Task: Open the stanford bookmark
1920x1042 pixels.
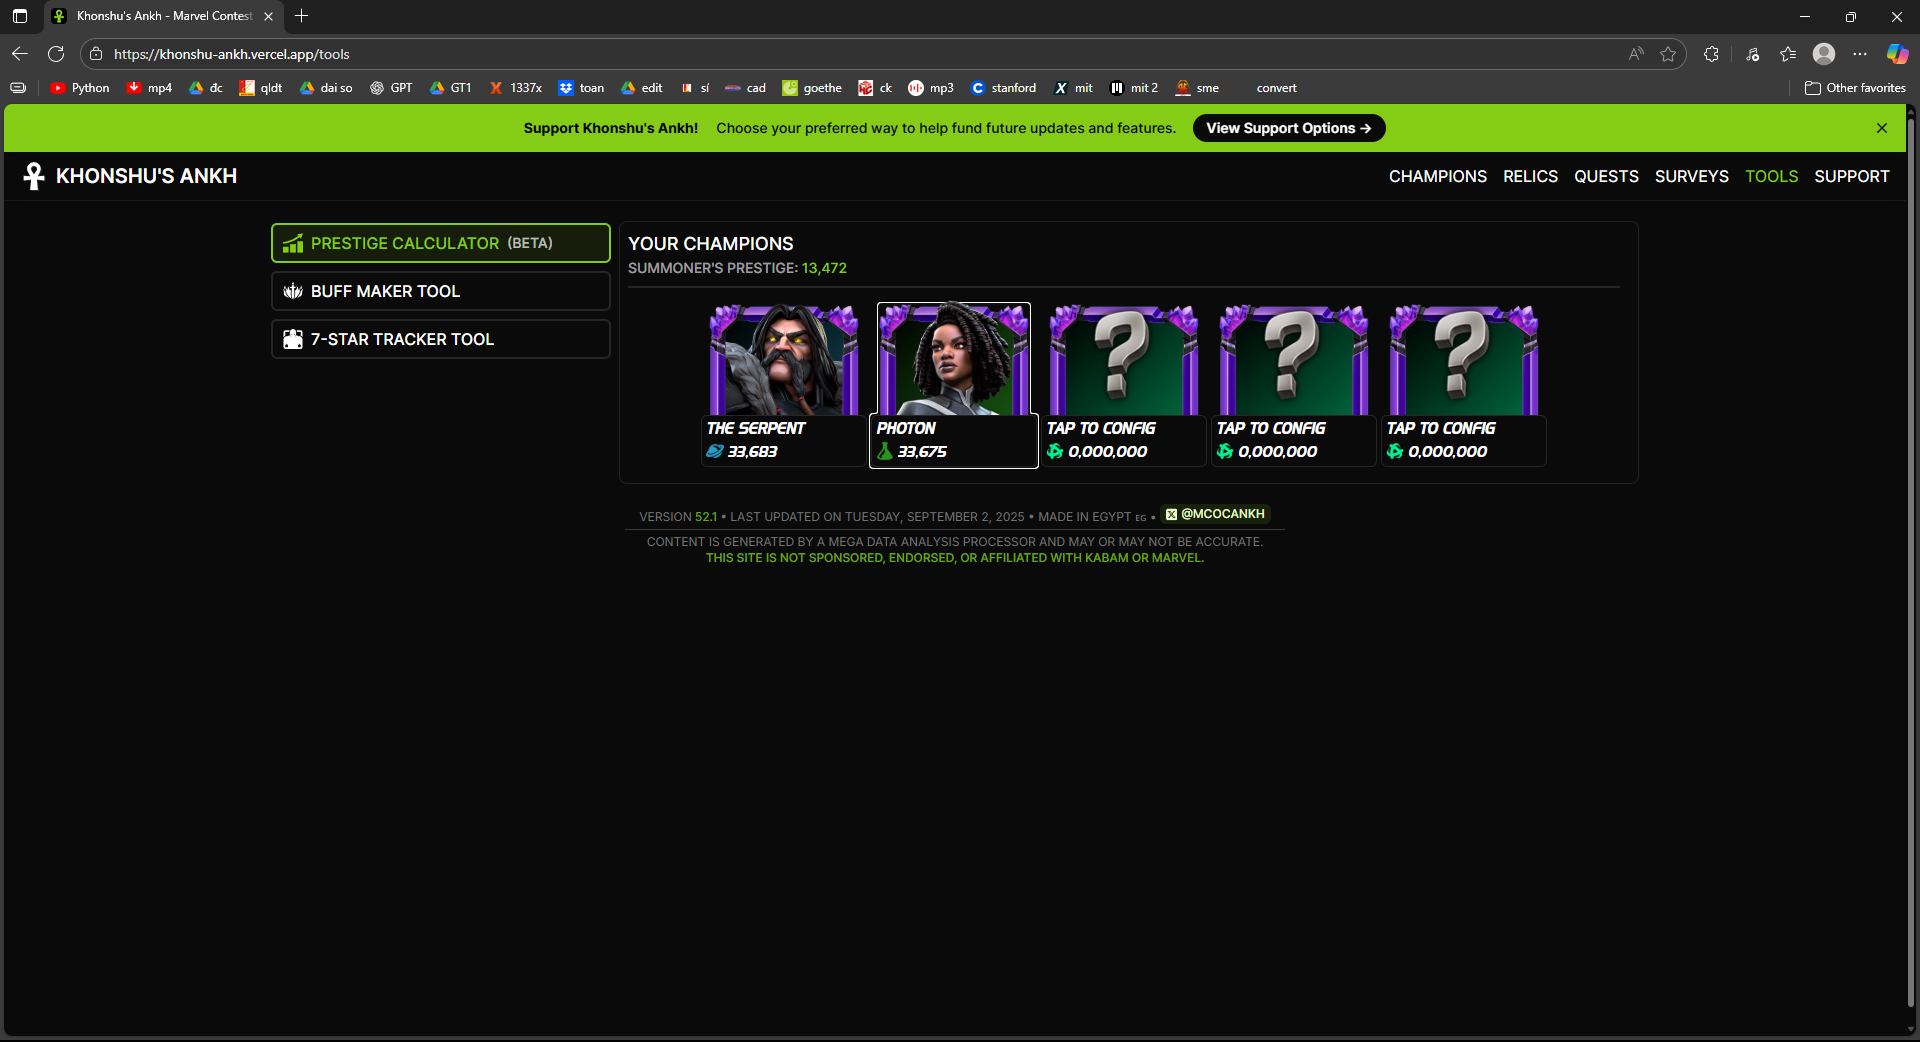Action: click(x=1004, y=88)
